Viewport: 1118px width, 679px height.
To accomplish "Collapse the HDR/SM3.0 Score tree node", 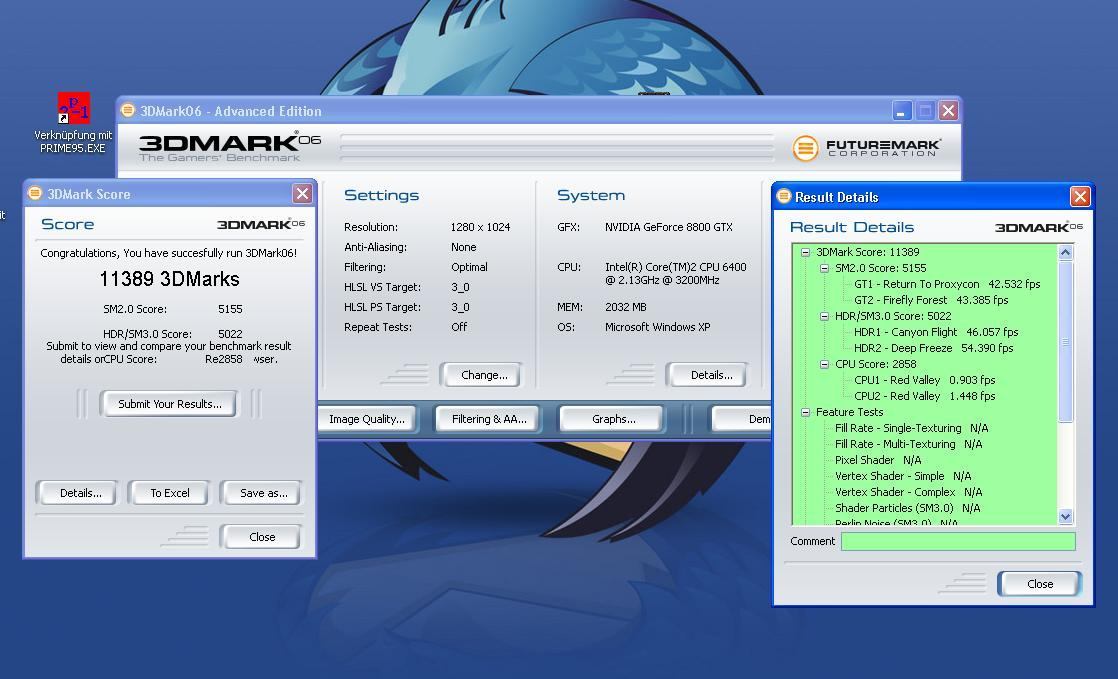I will (824, 316).
